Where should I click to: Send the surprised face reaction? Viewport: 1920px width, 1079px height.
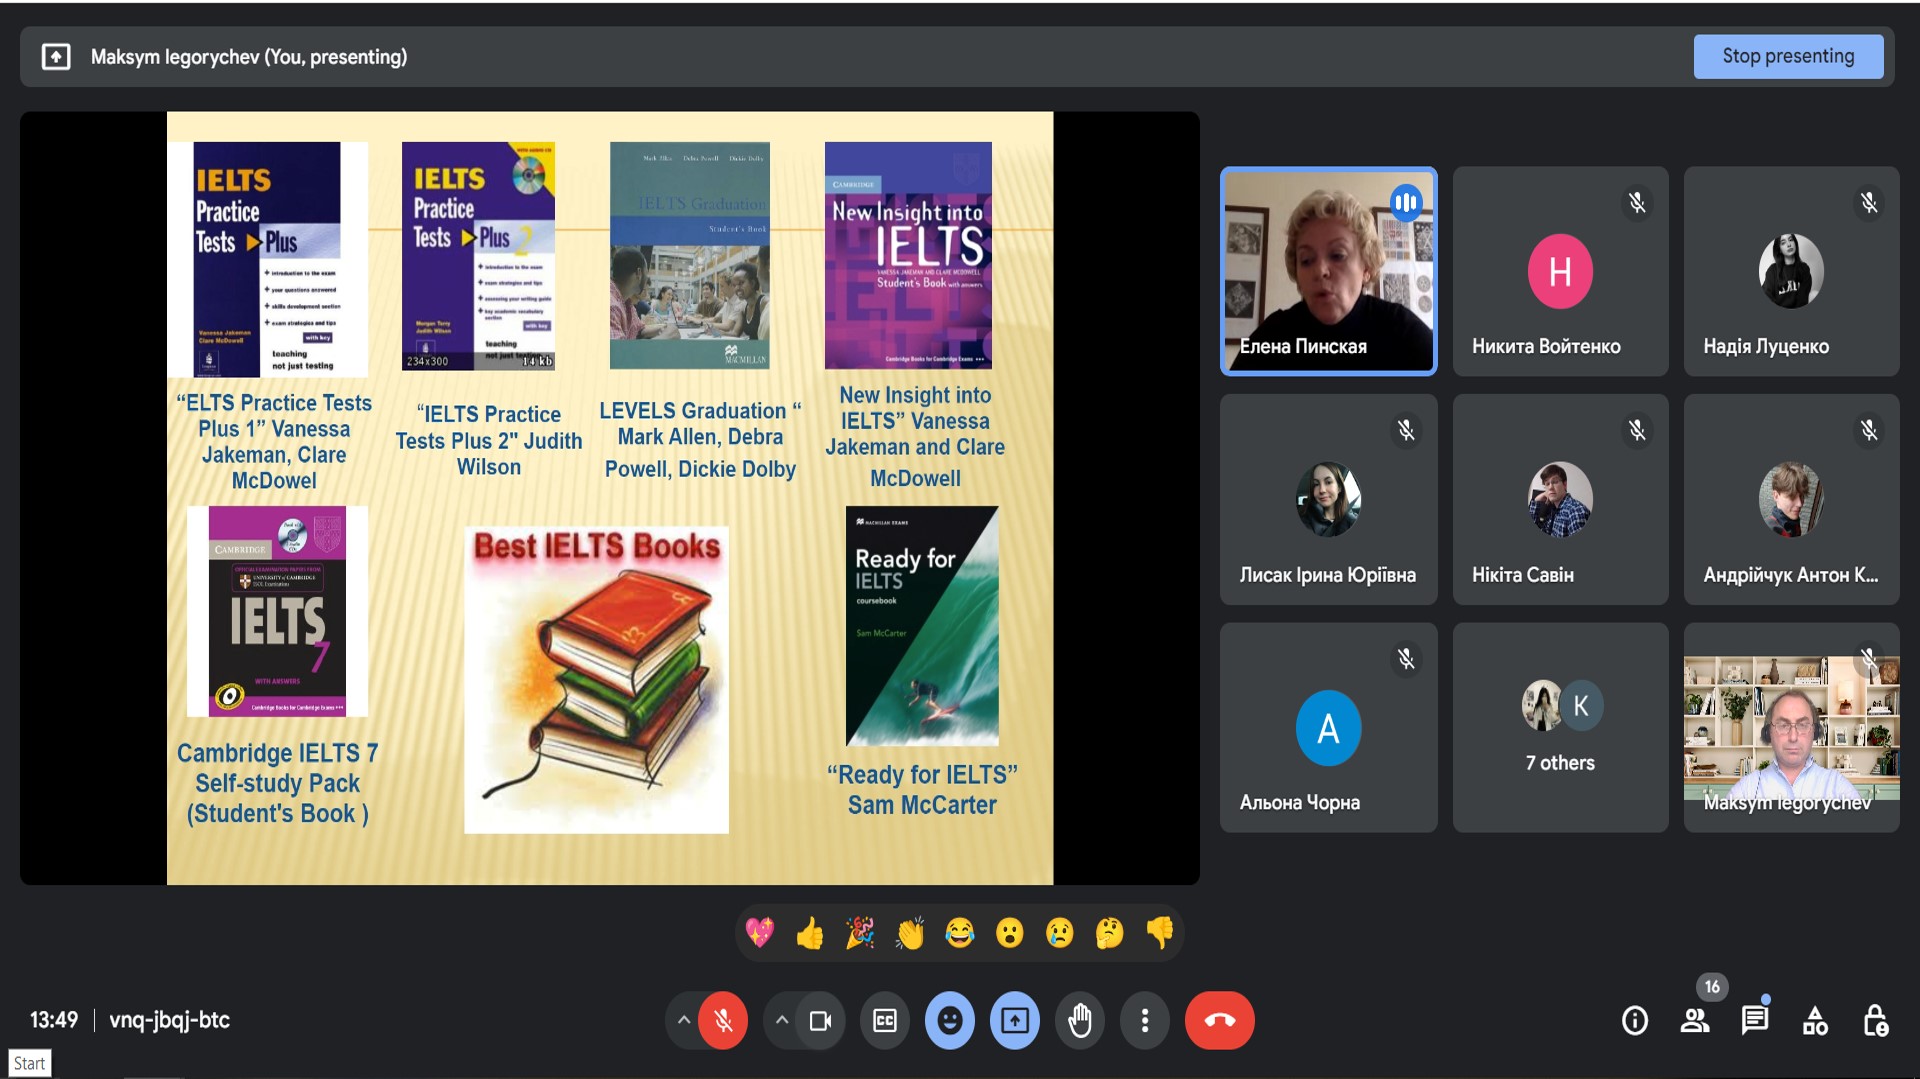click(x=1010, y=933)
